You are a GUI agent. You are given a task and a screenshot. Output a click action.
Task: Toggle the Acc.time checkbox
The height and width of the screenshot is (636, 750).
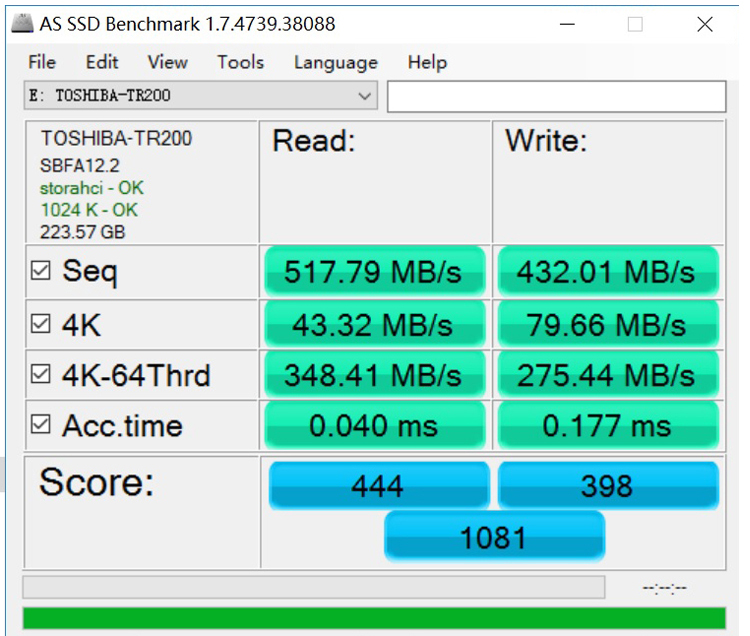click(x=41, y=425)
